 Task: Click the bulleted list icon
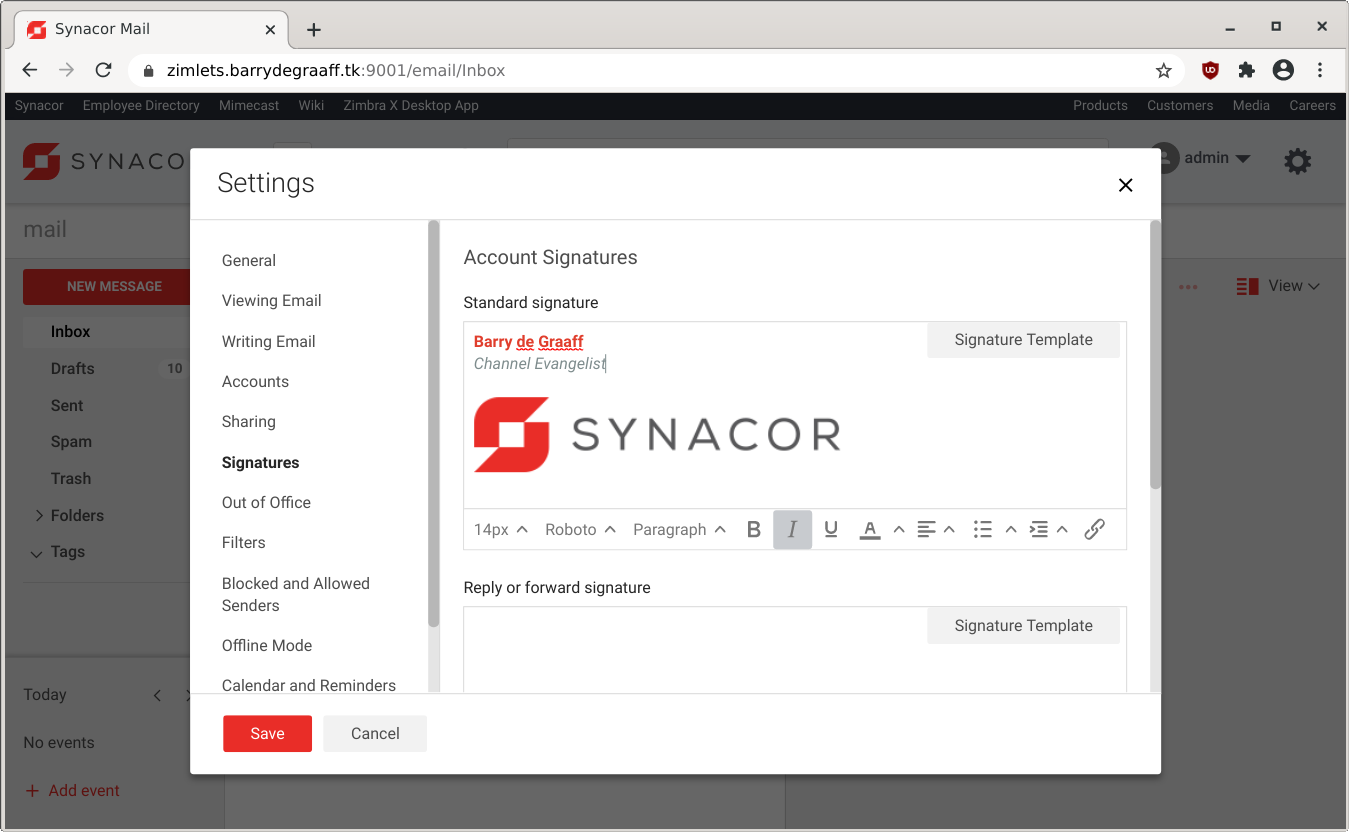pyautogui.click(x=983, y=530)
